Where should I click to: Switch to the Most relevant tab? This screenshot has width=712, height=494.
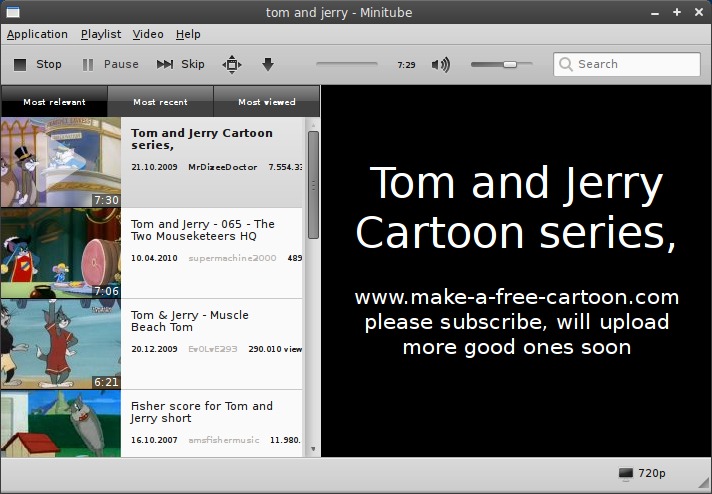coord(54,102)
